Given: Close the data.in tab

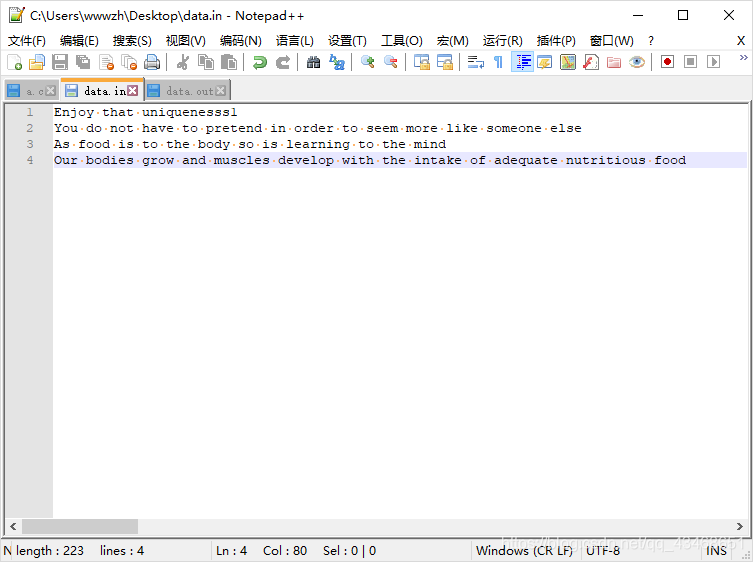Looking at the screenshot, I should tap(133, 90).
